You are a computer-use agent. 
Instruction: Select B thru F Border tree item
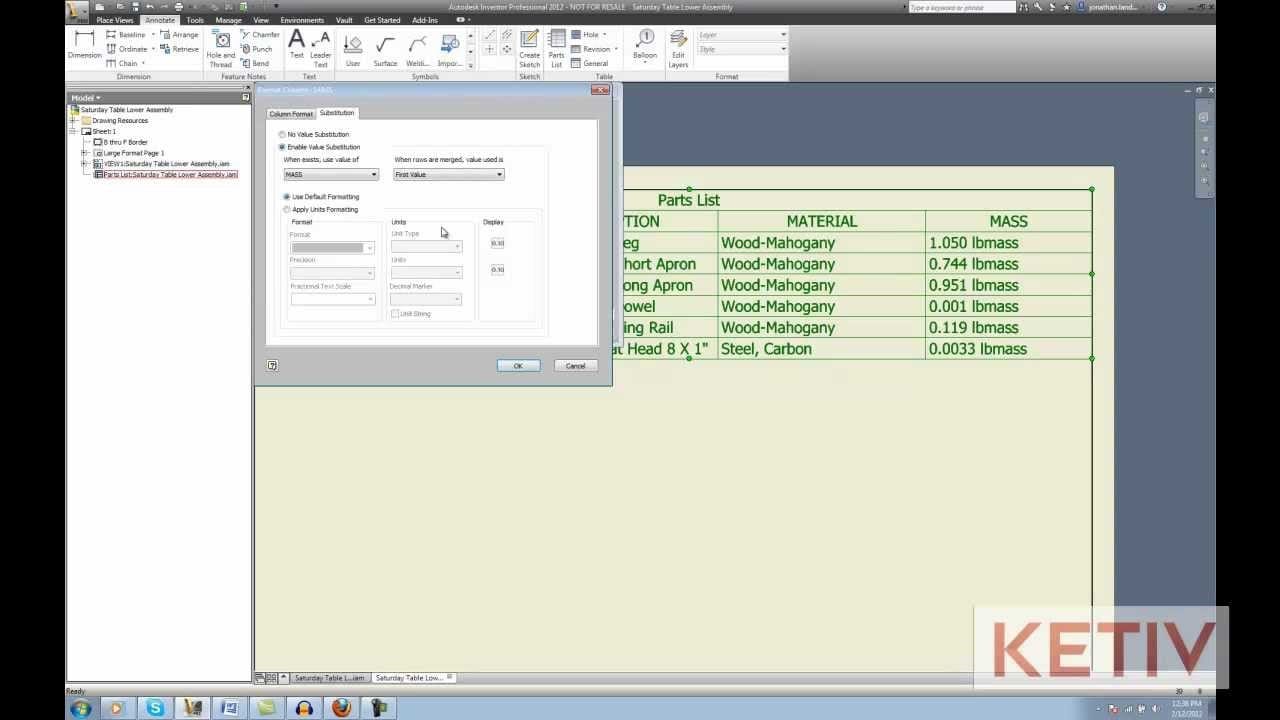[x=125, y=142]
